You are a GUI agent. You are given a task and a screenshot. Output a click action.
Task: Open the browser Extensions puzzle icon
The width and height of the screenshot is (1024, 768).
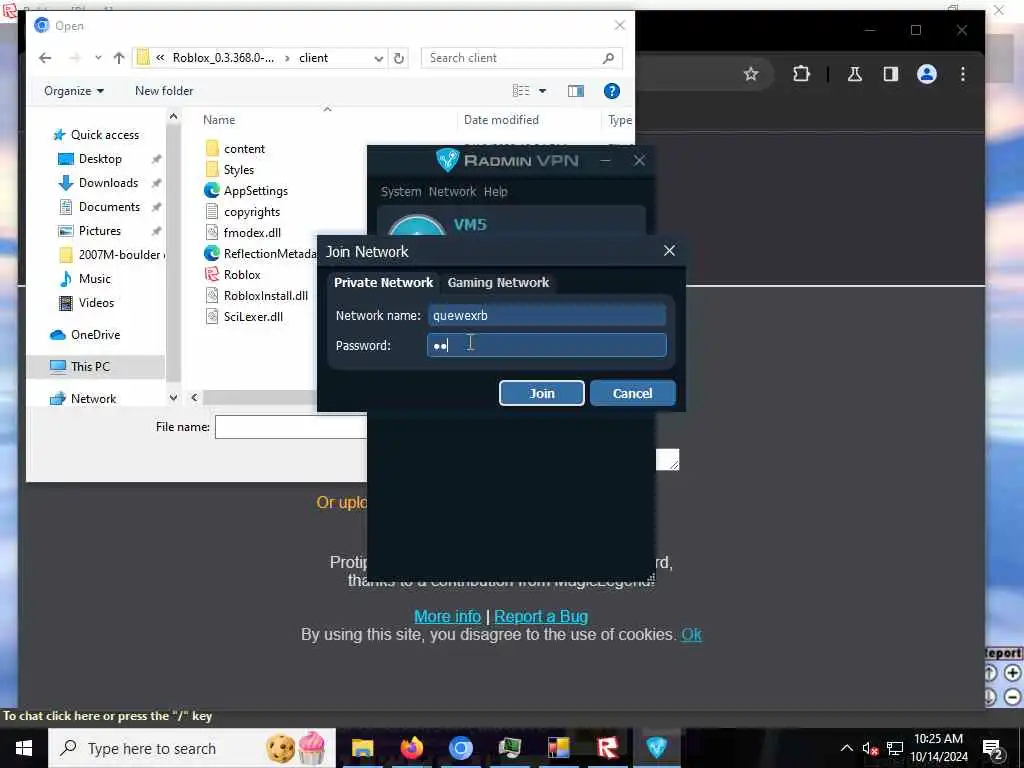[801, 74]
